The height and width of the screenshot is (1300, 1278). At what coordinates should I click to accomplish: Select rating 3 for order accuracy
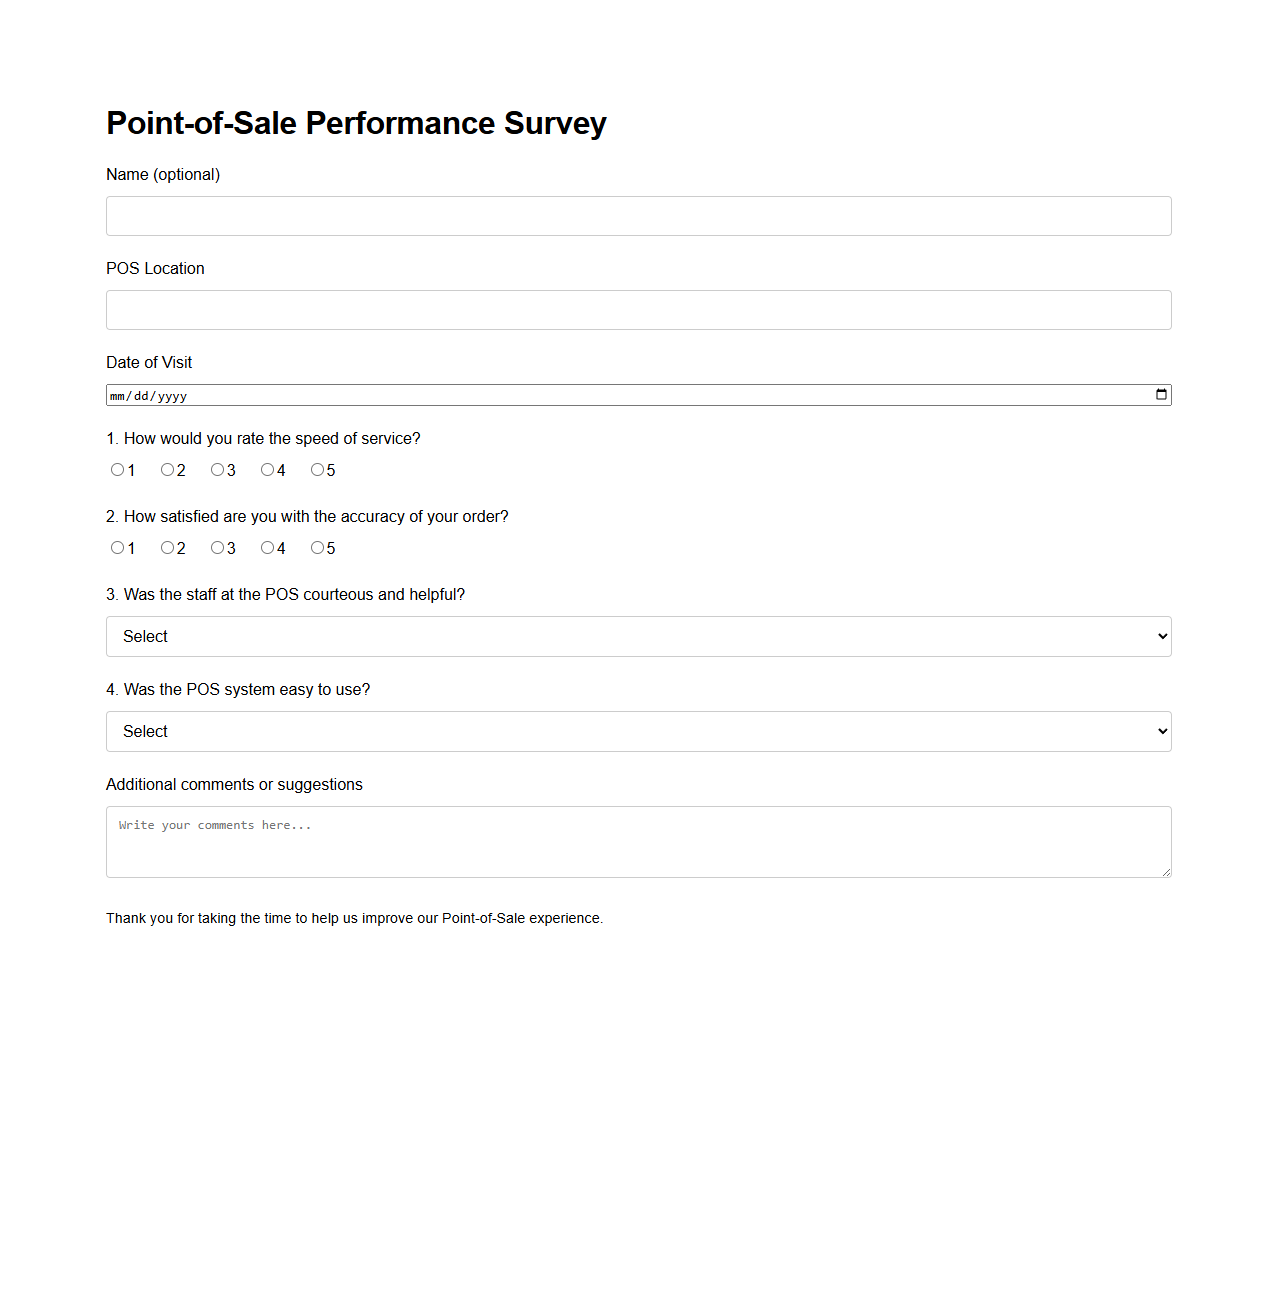pos(217,547)
